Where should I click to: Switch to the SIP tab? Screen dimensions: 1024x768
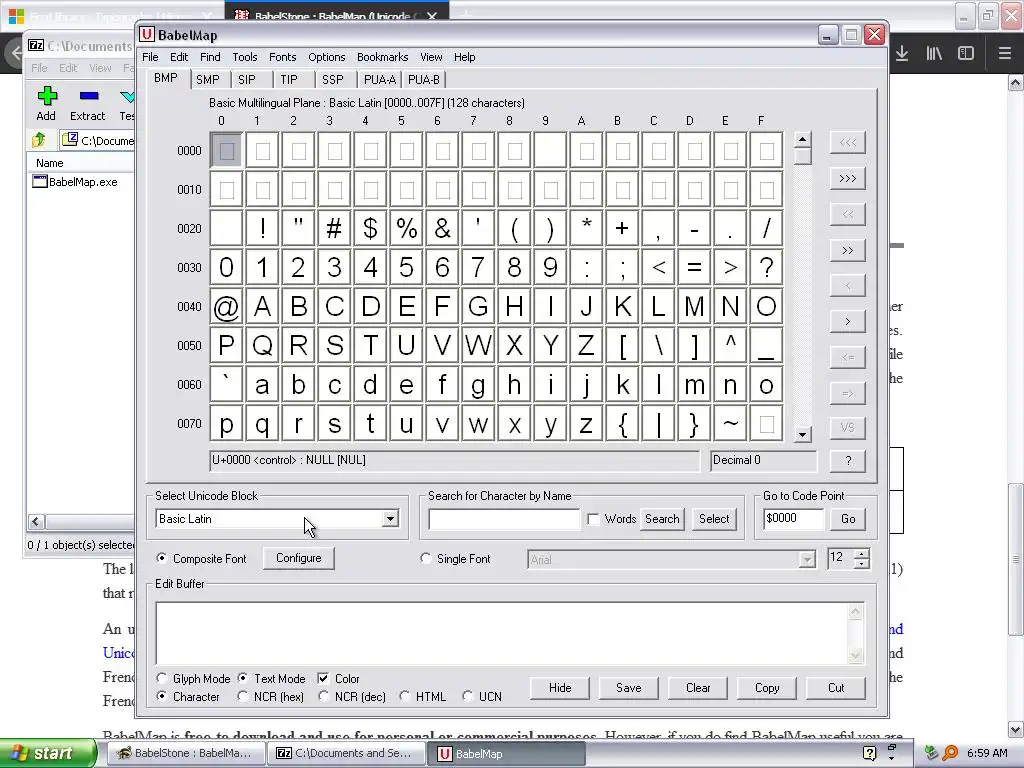[x=246, y=80]
